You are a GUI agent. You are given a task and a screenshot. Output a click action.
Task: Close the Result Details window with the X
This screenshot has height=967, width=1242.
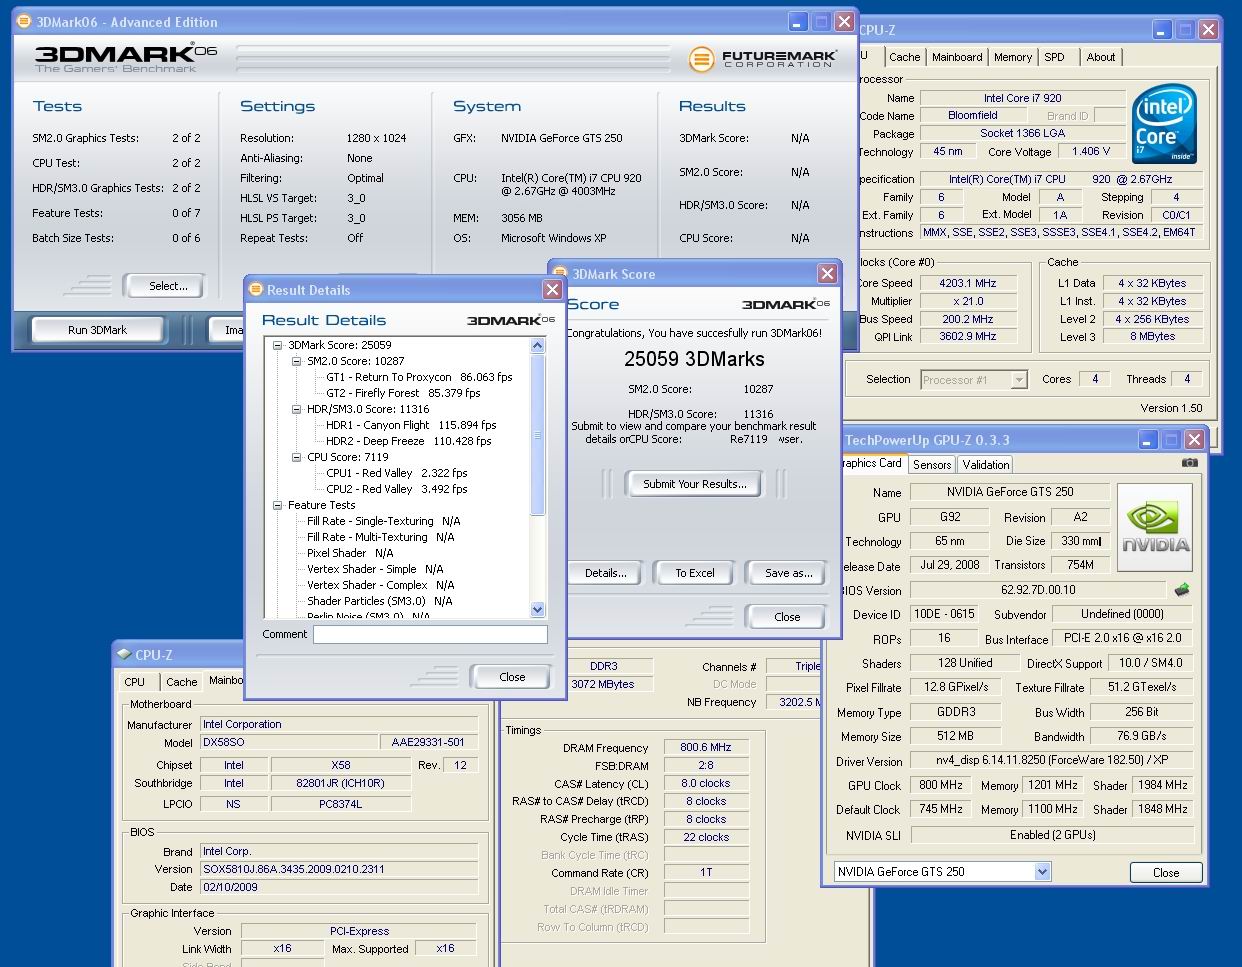552,289
